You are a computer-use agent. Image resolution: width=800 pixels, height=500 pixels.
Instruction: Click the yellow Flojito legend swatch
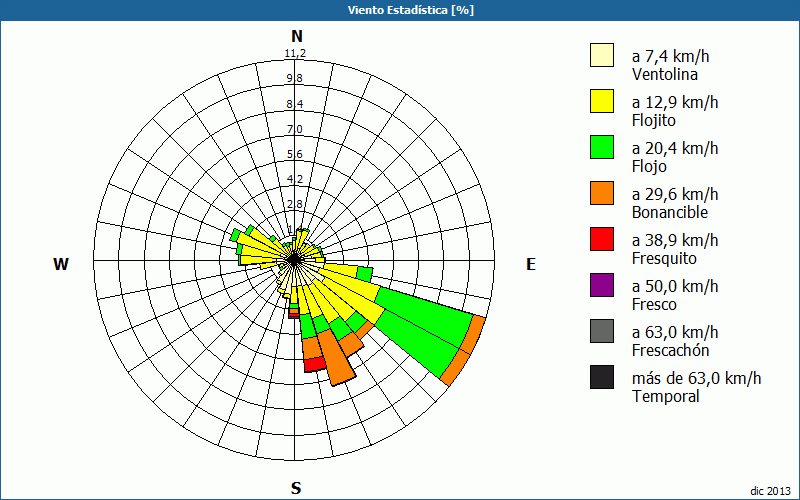(x=602, y=101)
